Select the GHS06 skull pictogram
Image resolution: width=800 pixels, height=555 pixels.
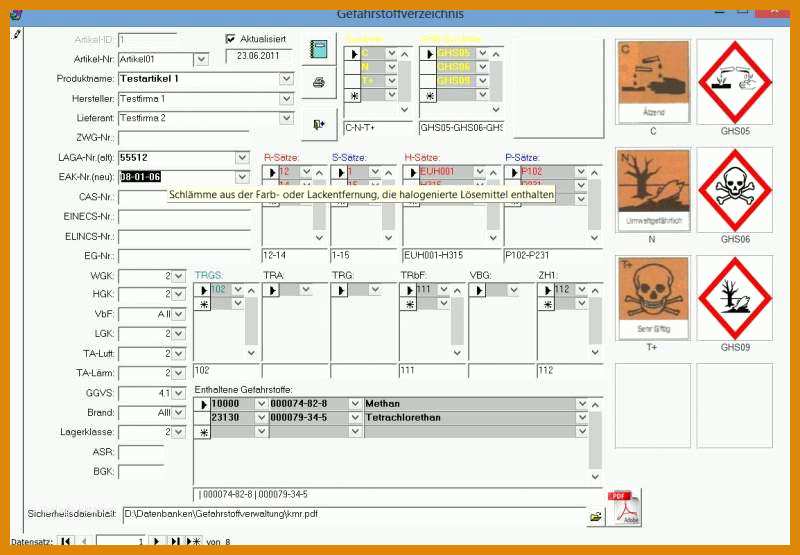(x=734, y=190)
